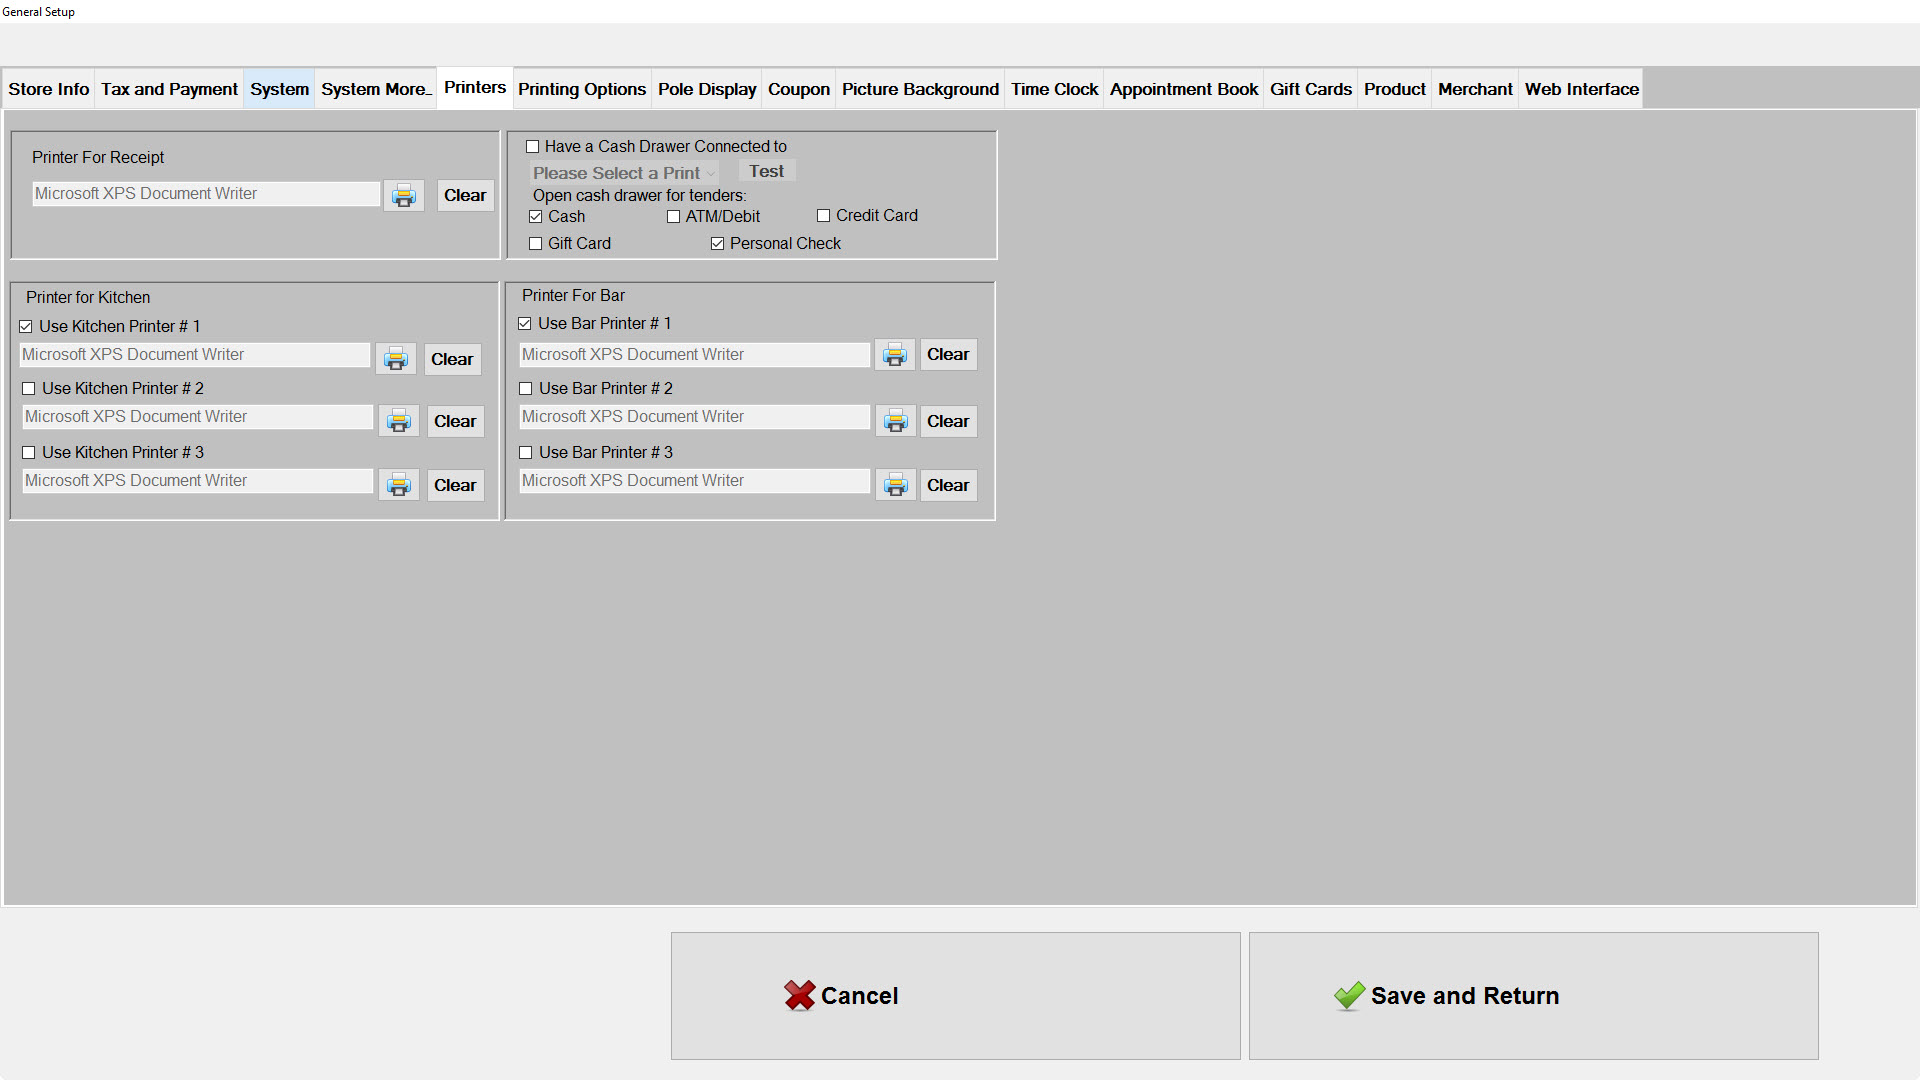Enable Have a Cash Drawer Connected checkbox
This screenshot has width=1920, height=1080.
[x=533, y=147]
